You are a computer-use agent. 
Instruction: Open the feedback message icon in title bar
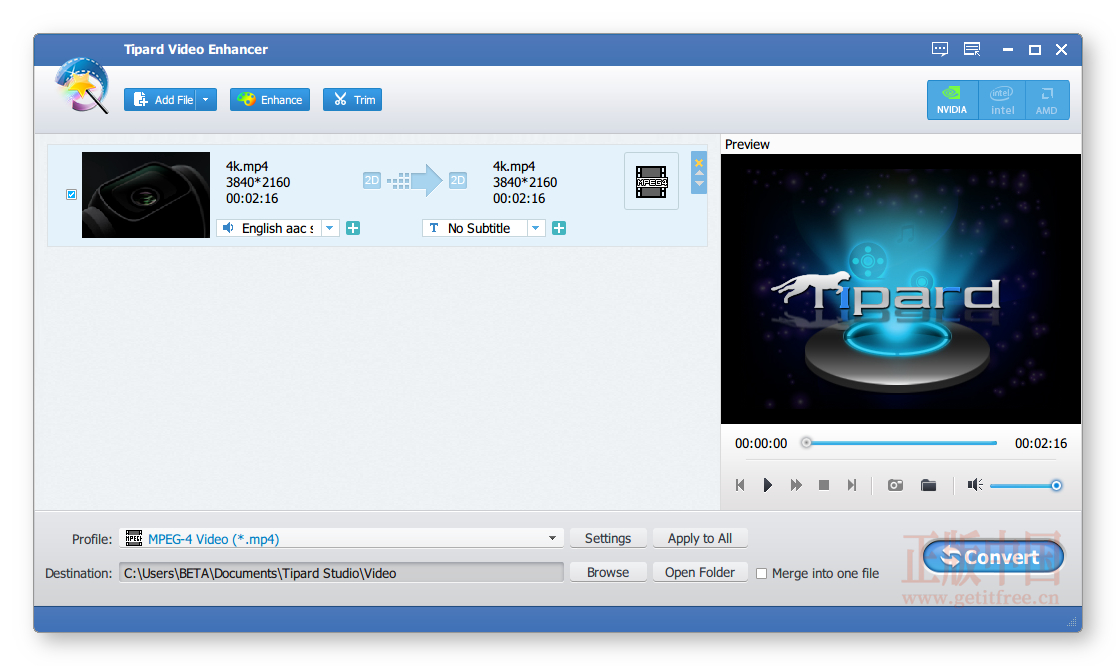[939, 49]
